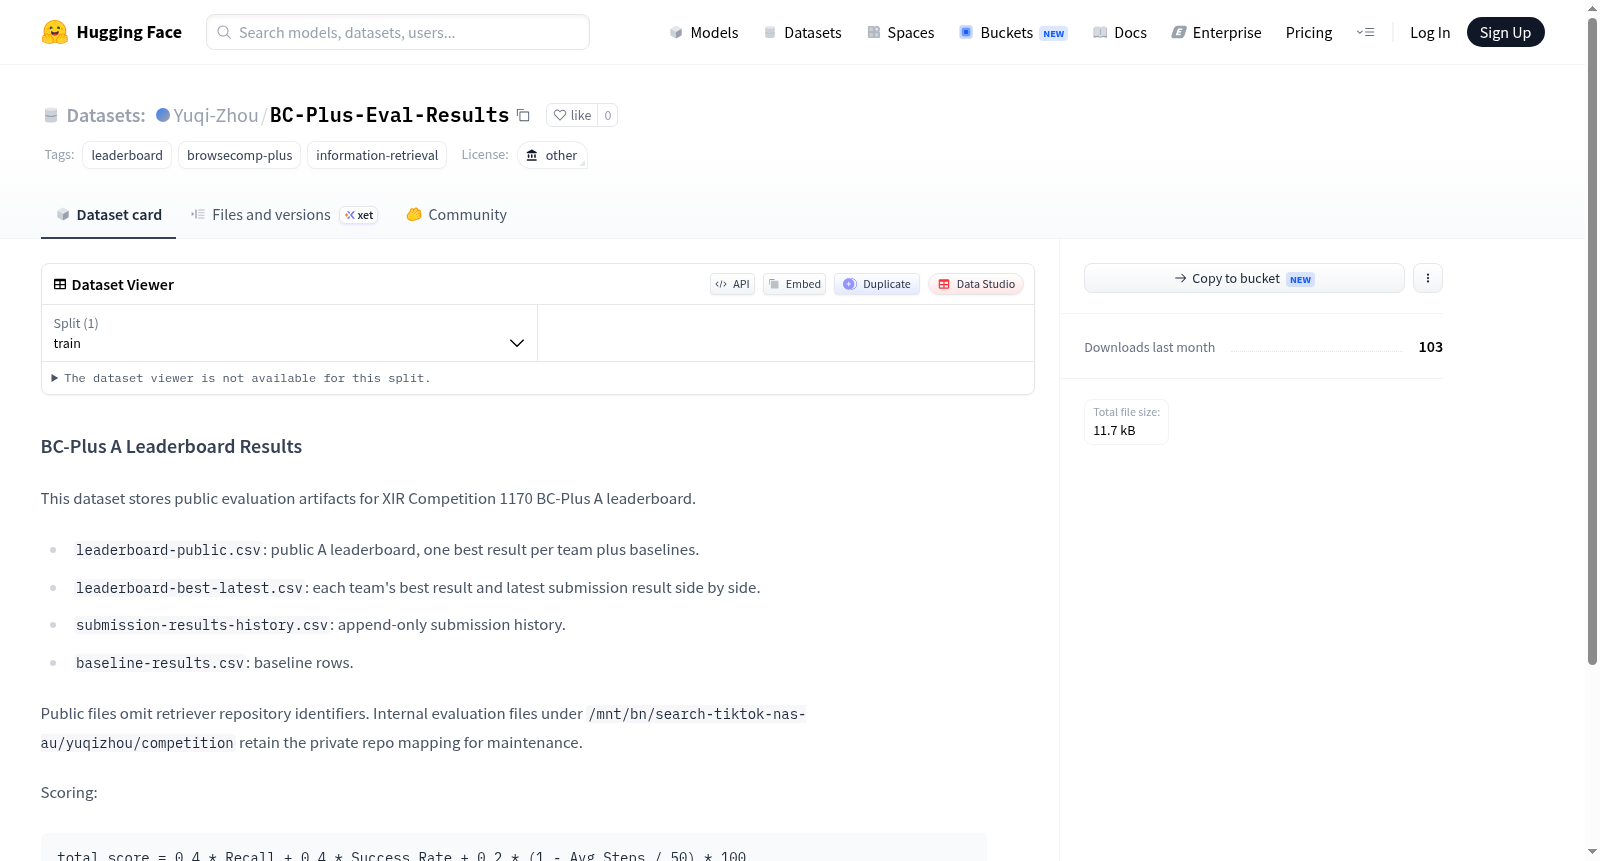Focus the search models input field
The height and width of the screenshot is (861, 1600).
tap(398, 32)
